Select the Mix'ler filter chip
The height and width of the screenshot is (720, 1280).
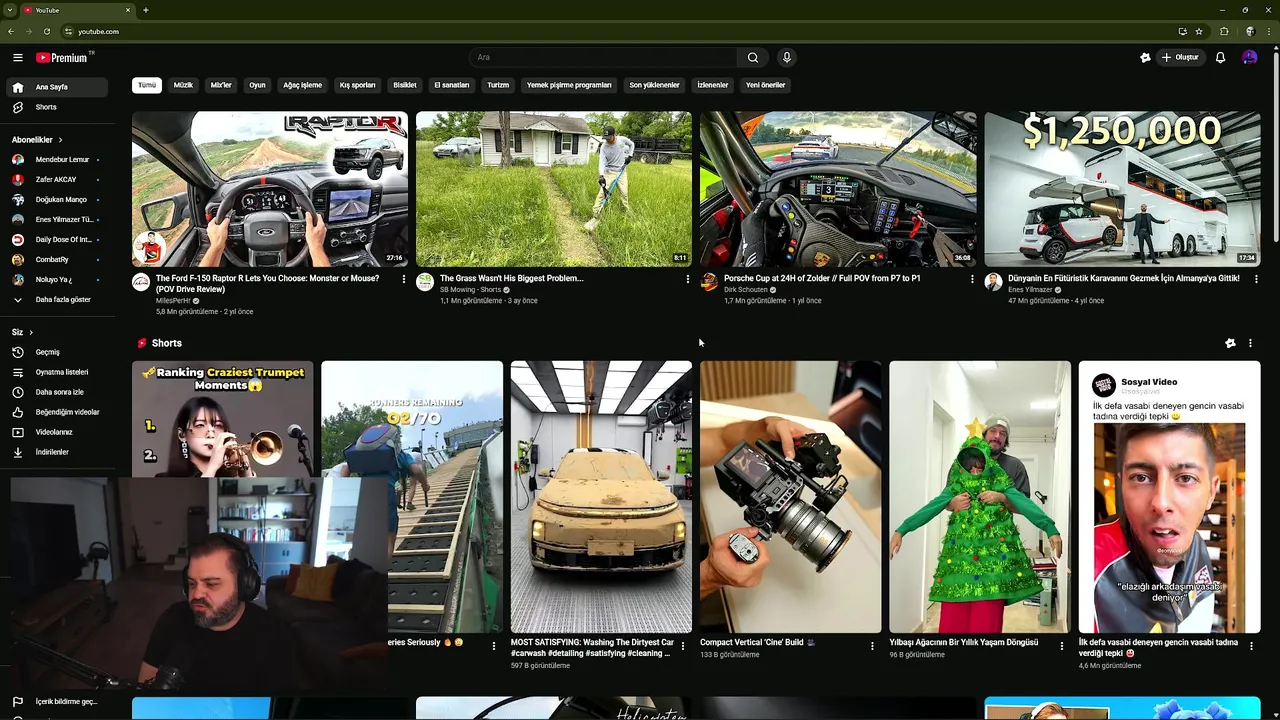(x=221, y=85)
